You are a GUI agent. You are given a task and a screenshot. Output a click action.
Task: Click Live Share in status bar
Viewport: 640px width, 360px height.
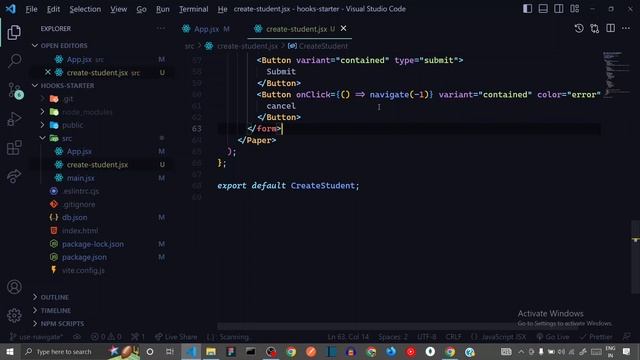[176, 337]
